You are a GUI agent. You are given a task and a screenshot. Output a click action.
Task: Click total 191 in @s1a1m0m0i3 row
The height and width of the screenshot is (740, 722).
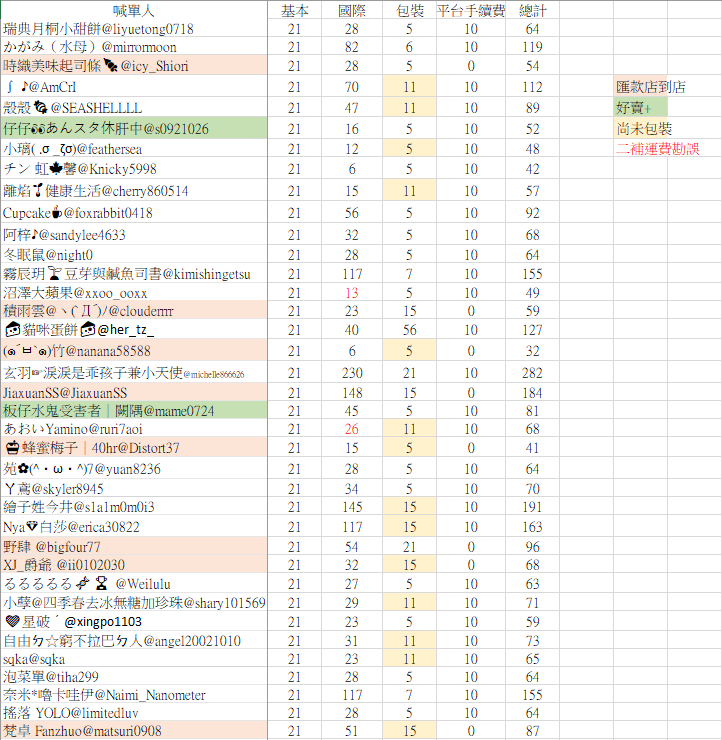click(x=532, y=507)
